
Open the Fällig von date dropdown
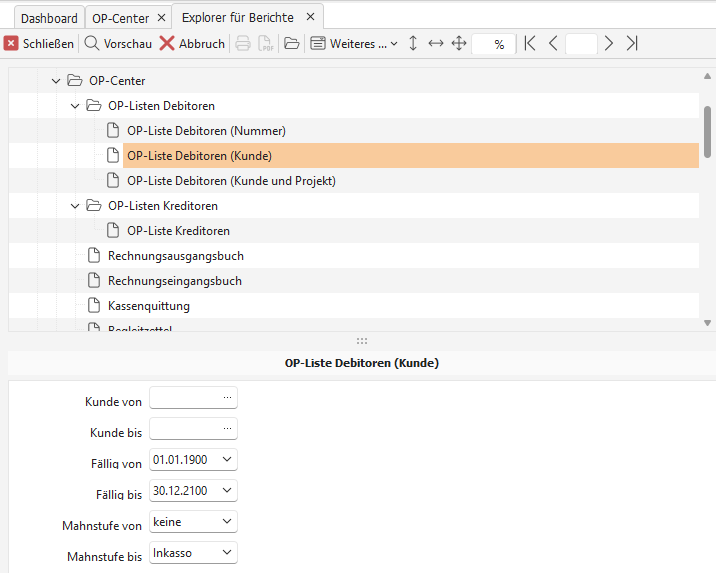click(227, 459)
